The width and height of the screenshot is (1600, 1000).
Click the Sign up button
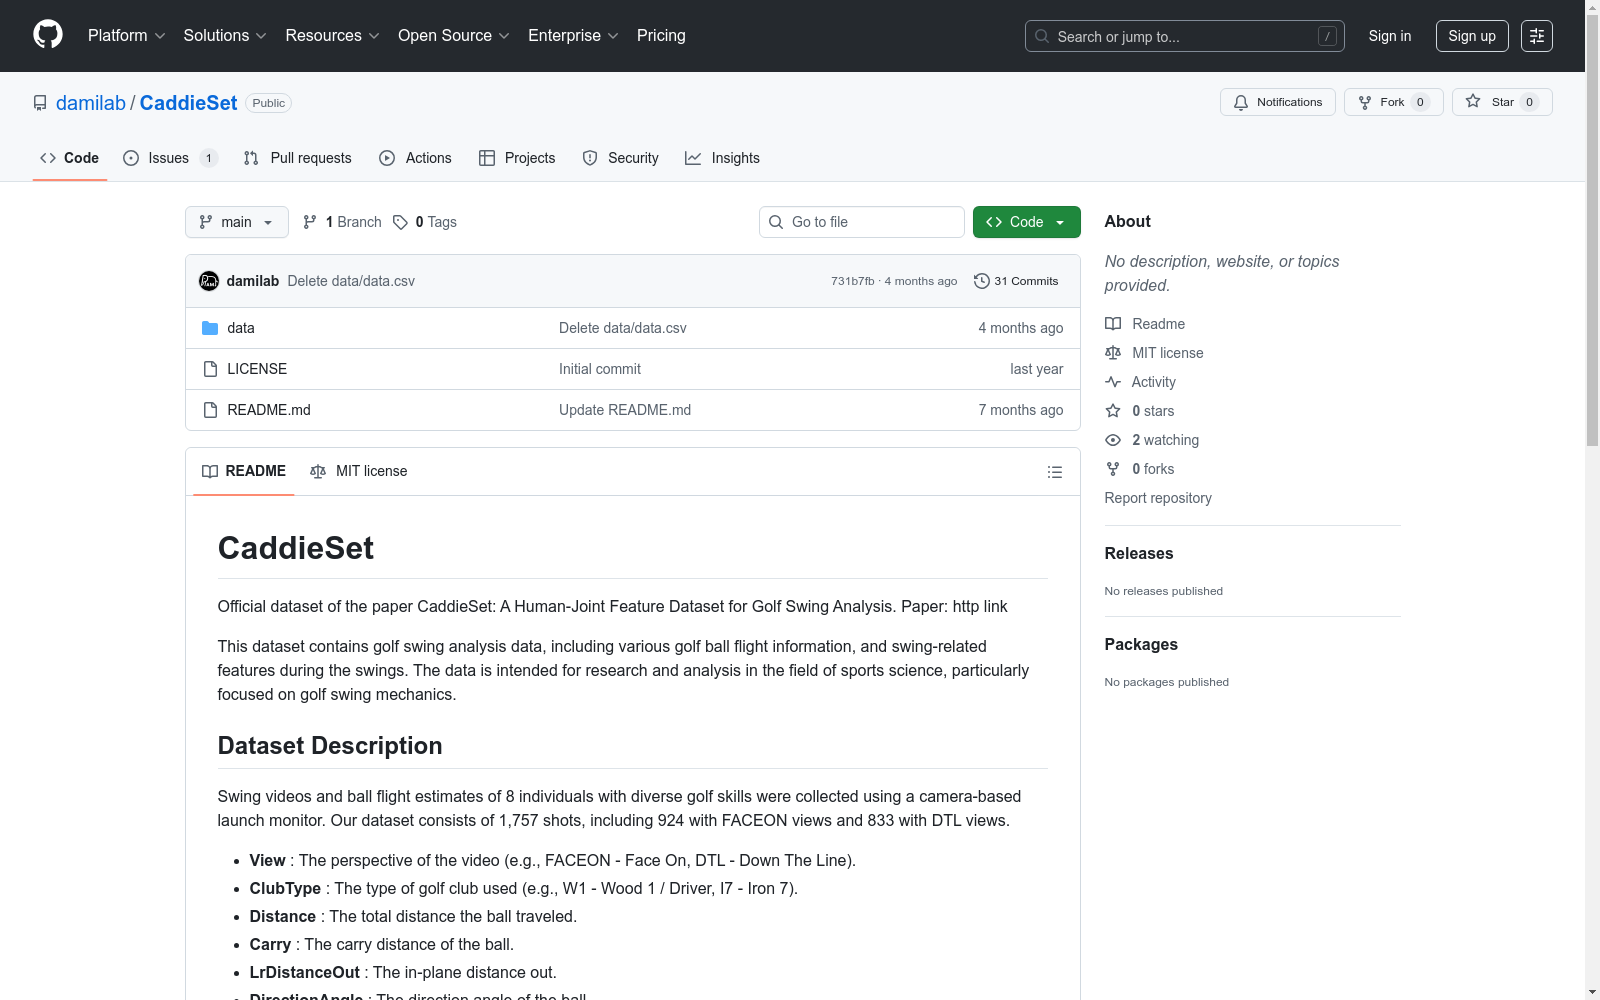tap(1472, 36)
